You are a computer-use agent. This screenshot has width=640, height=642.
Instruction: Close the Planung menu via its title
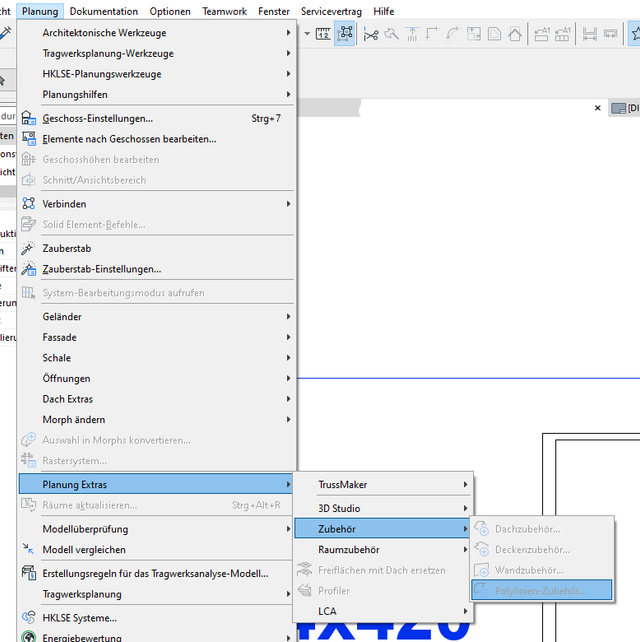tap(40, 11)
